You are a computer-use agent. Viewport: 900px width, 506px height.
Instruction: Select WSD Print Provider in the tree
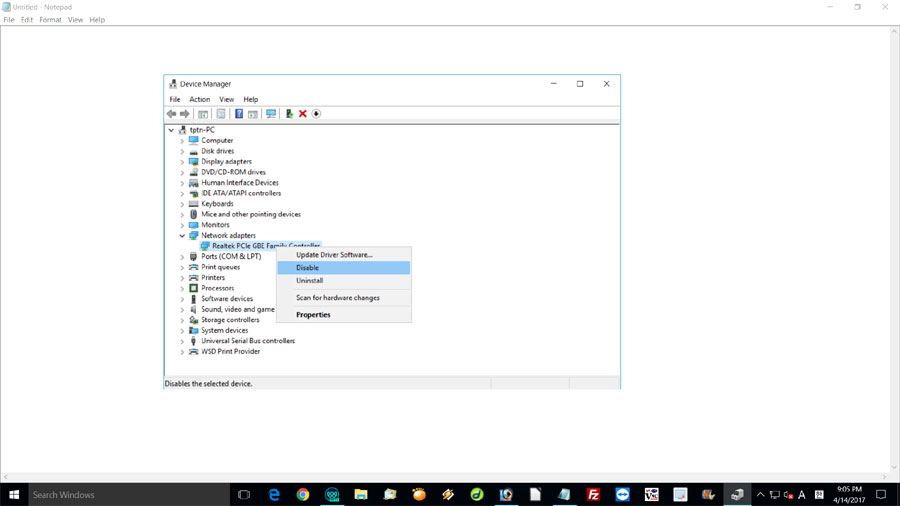(x=230, y=352)
